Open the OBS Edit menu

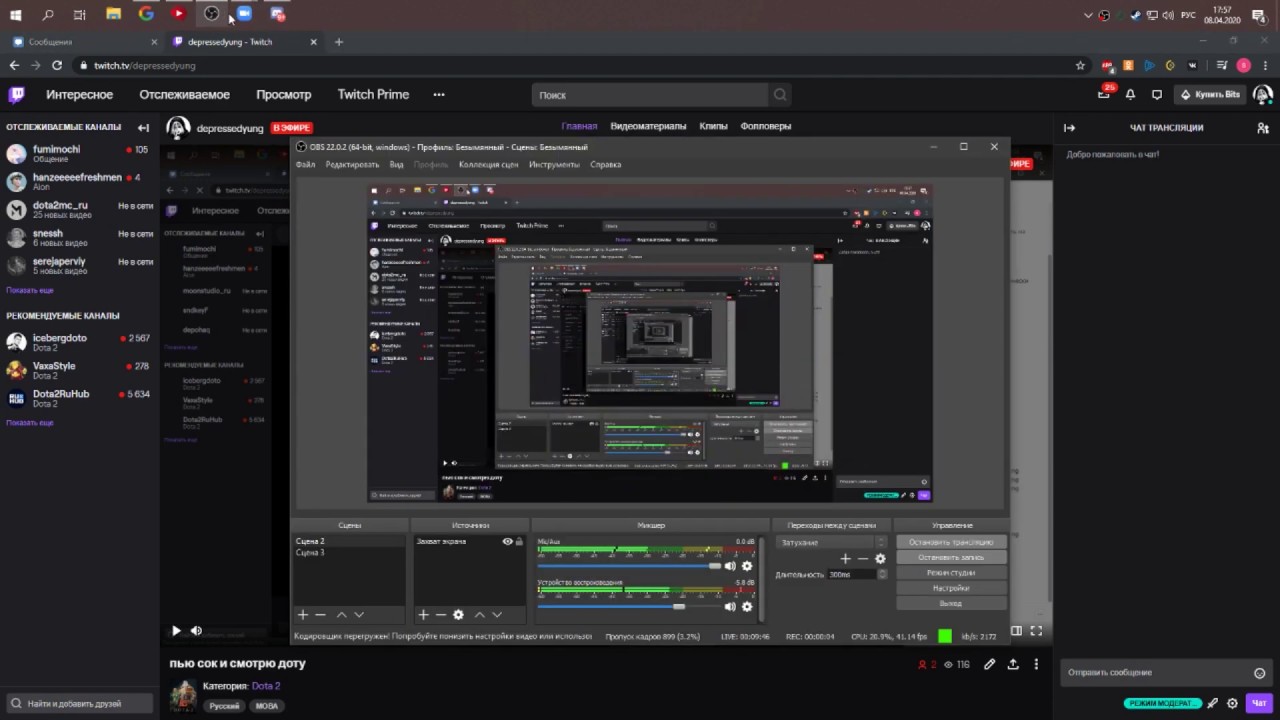[352, 164]
